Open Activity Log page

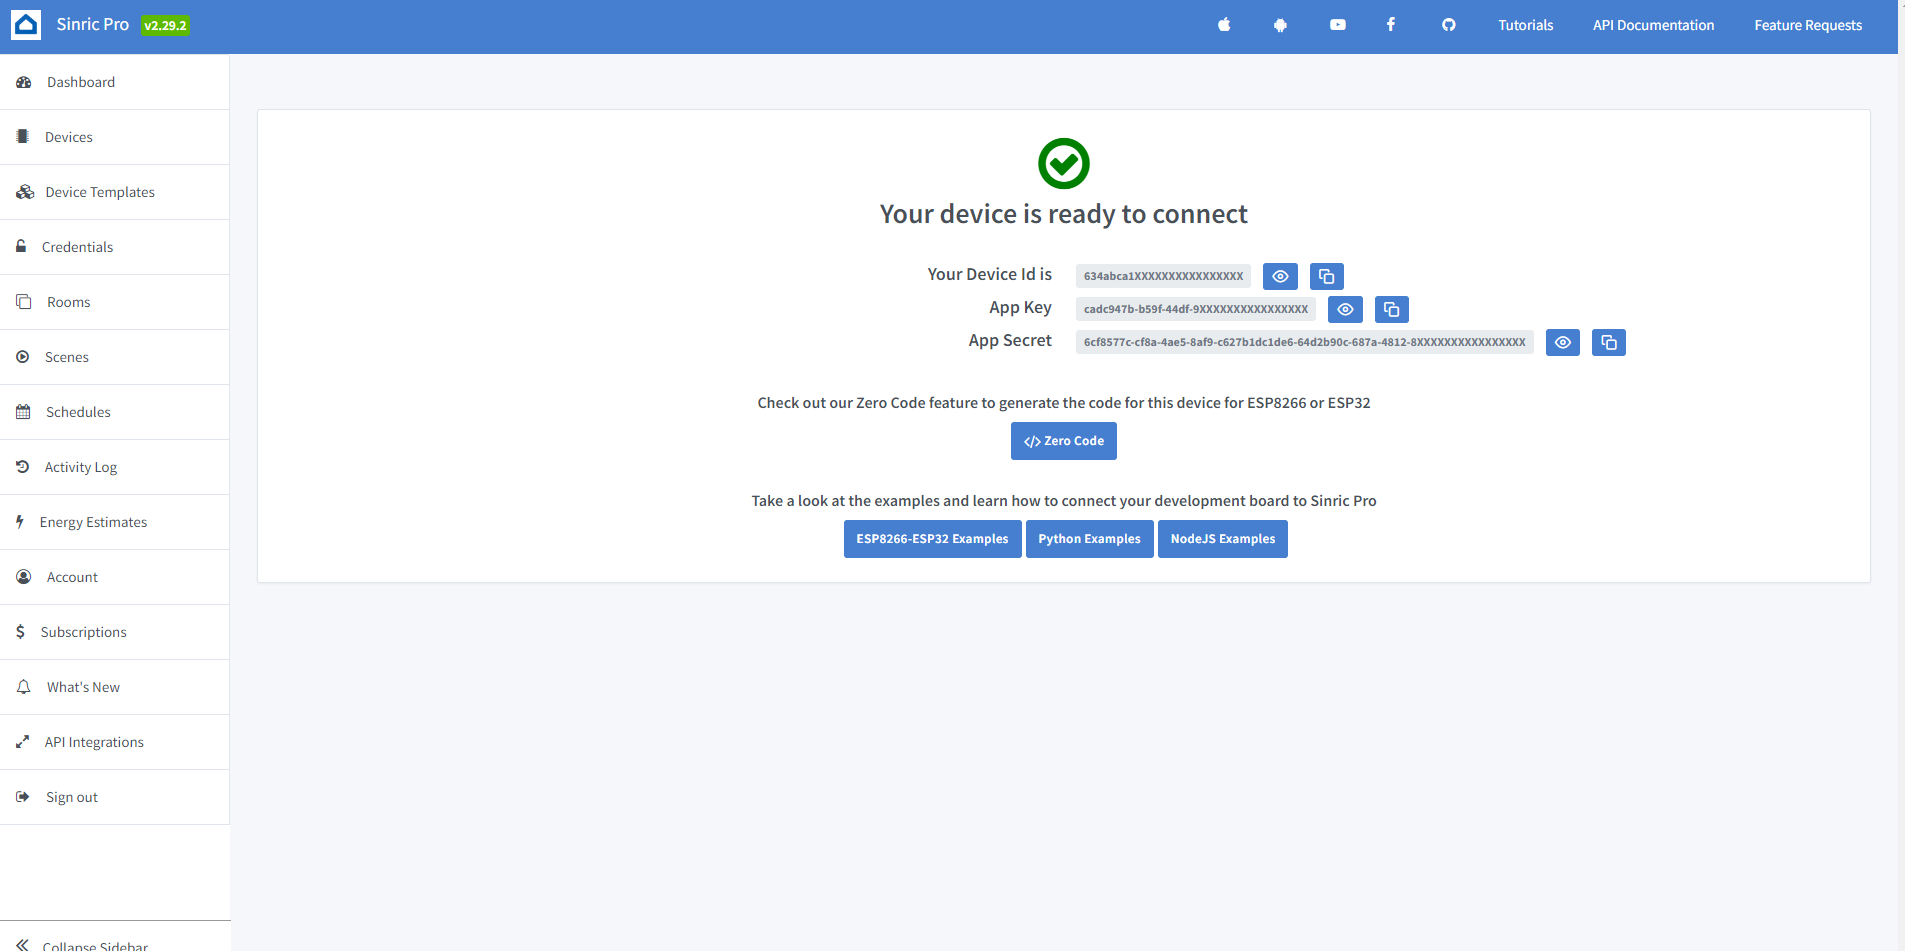pyautogui.click(x=115, y=467)
